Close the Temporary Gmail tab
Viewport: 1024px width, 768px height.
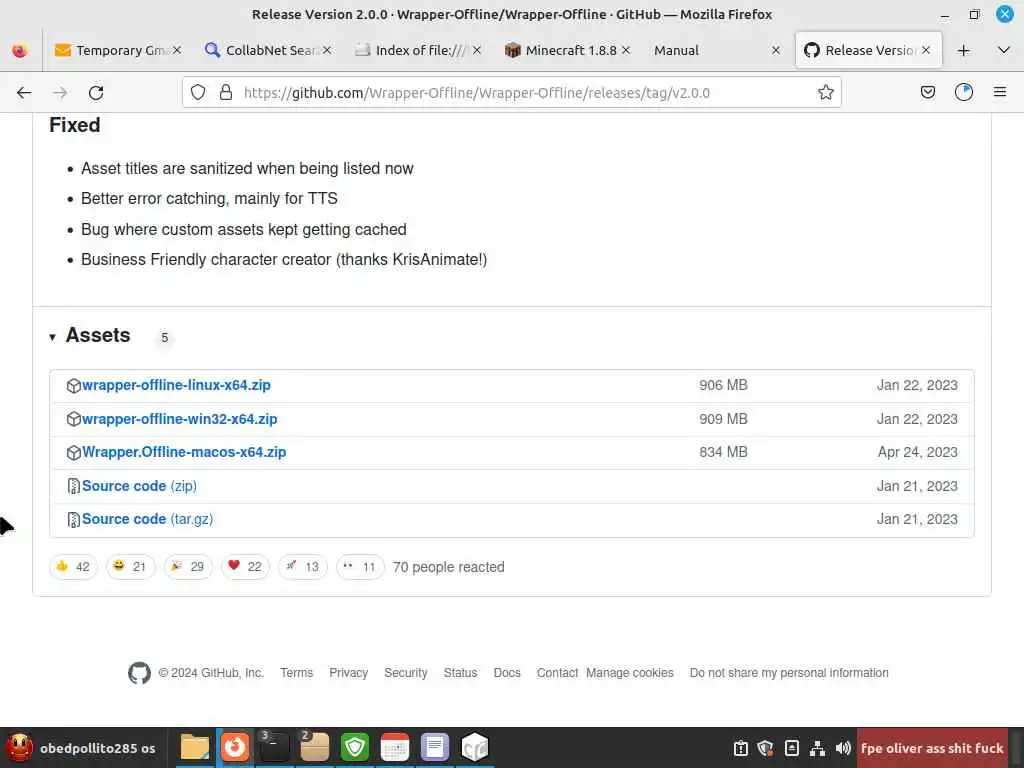tap(177, 50)
